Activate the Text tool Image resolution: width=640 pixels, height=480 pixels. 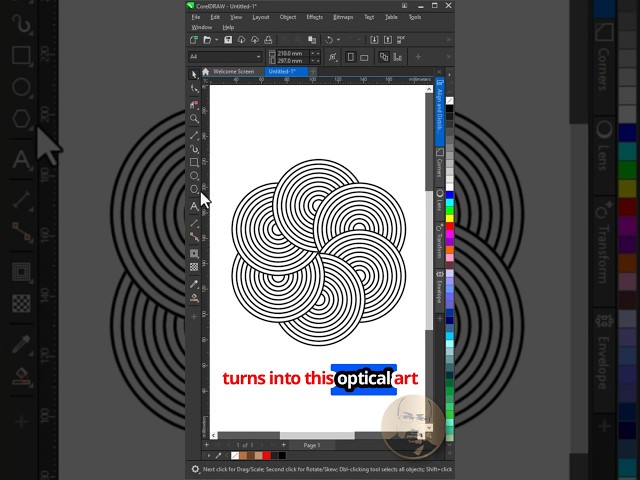pyautogui.click(x=194, y=206)
